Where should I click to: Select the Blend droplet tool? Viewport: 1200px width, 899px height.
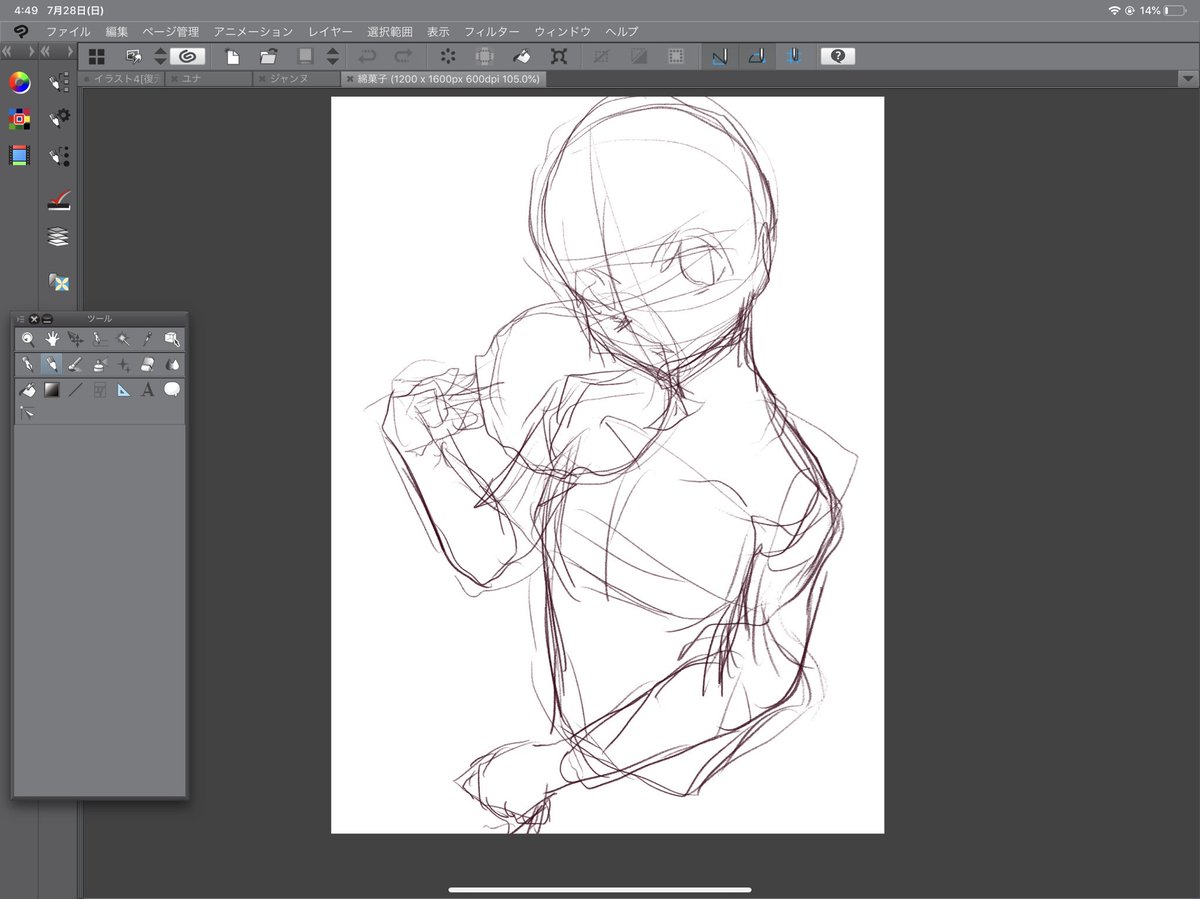[172, 365]
